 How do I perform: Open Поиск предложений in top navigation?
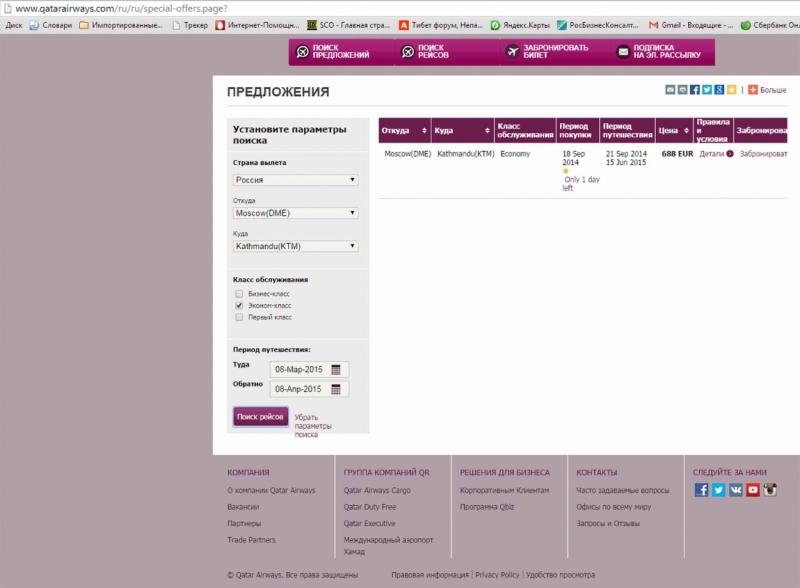[341, 52]
